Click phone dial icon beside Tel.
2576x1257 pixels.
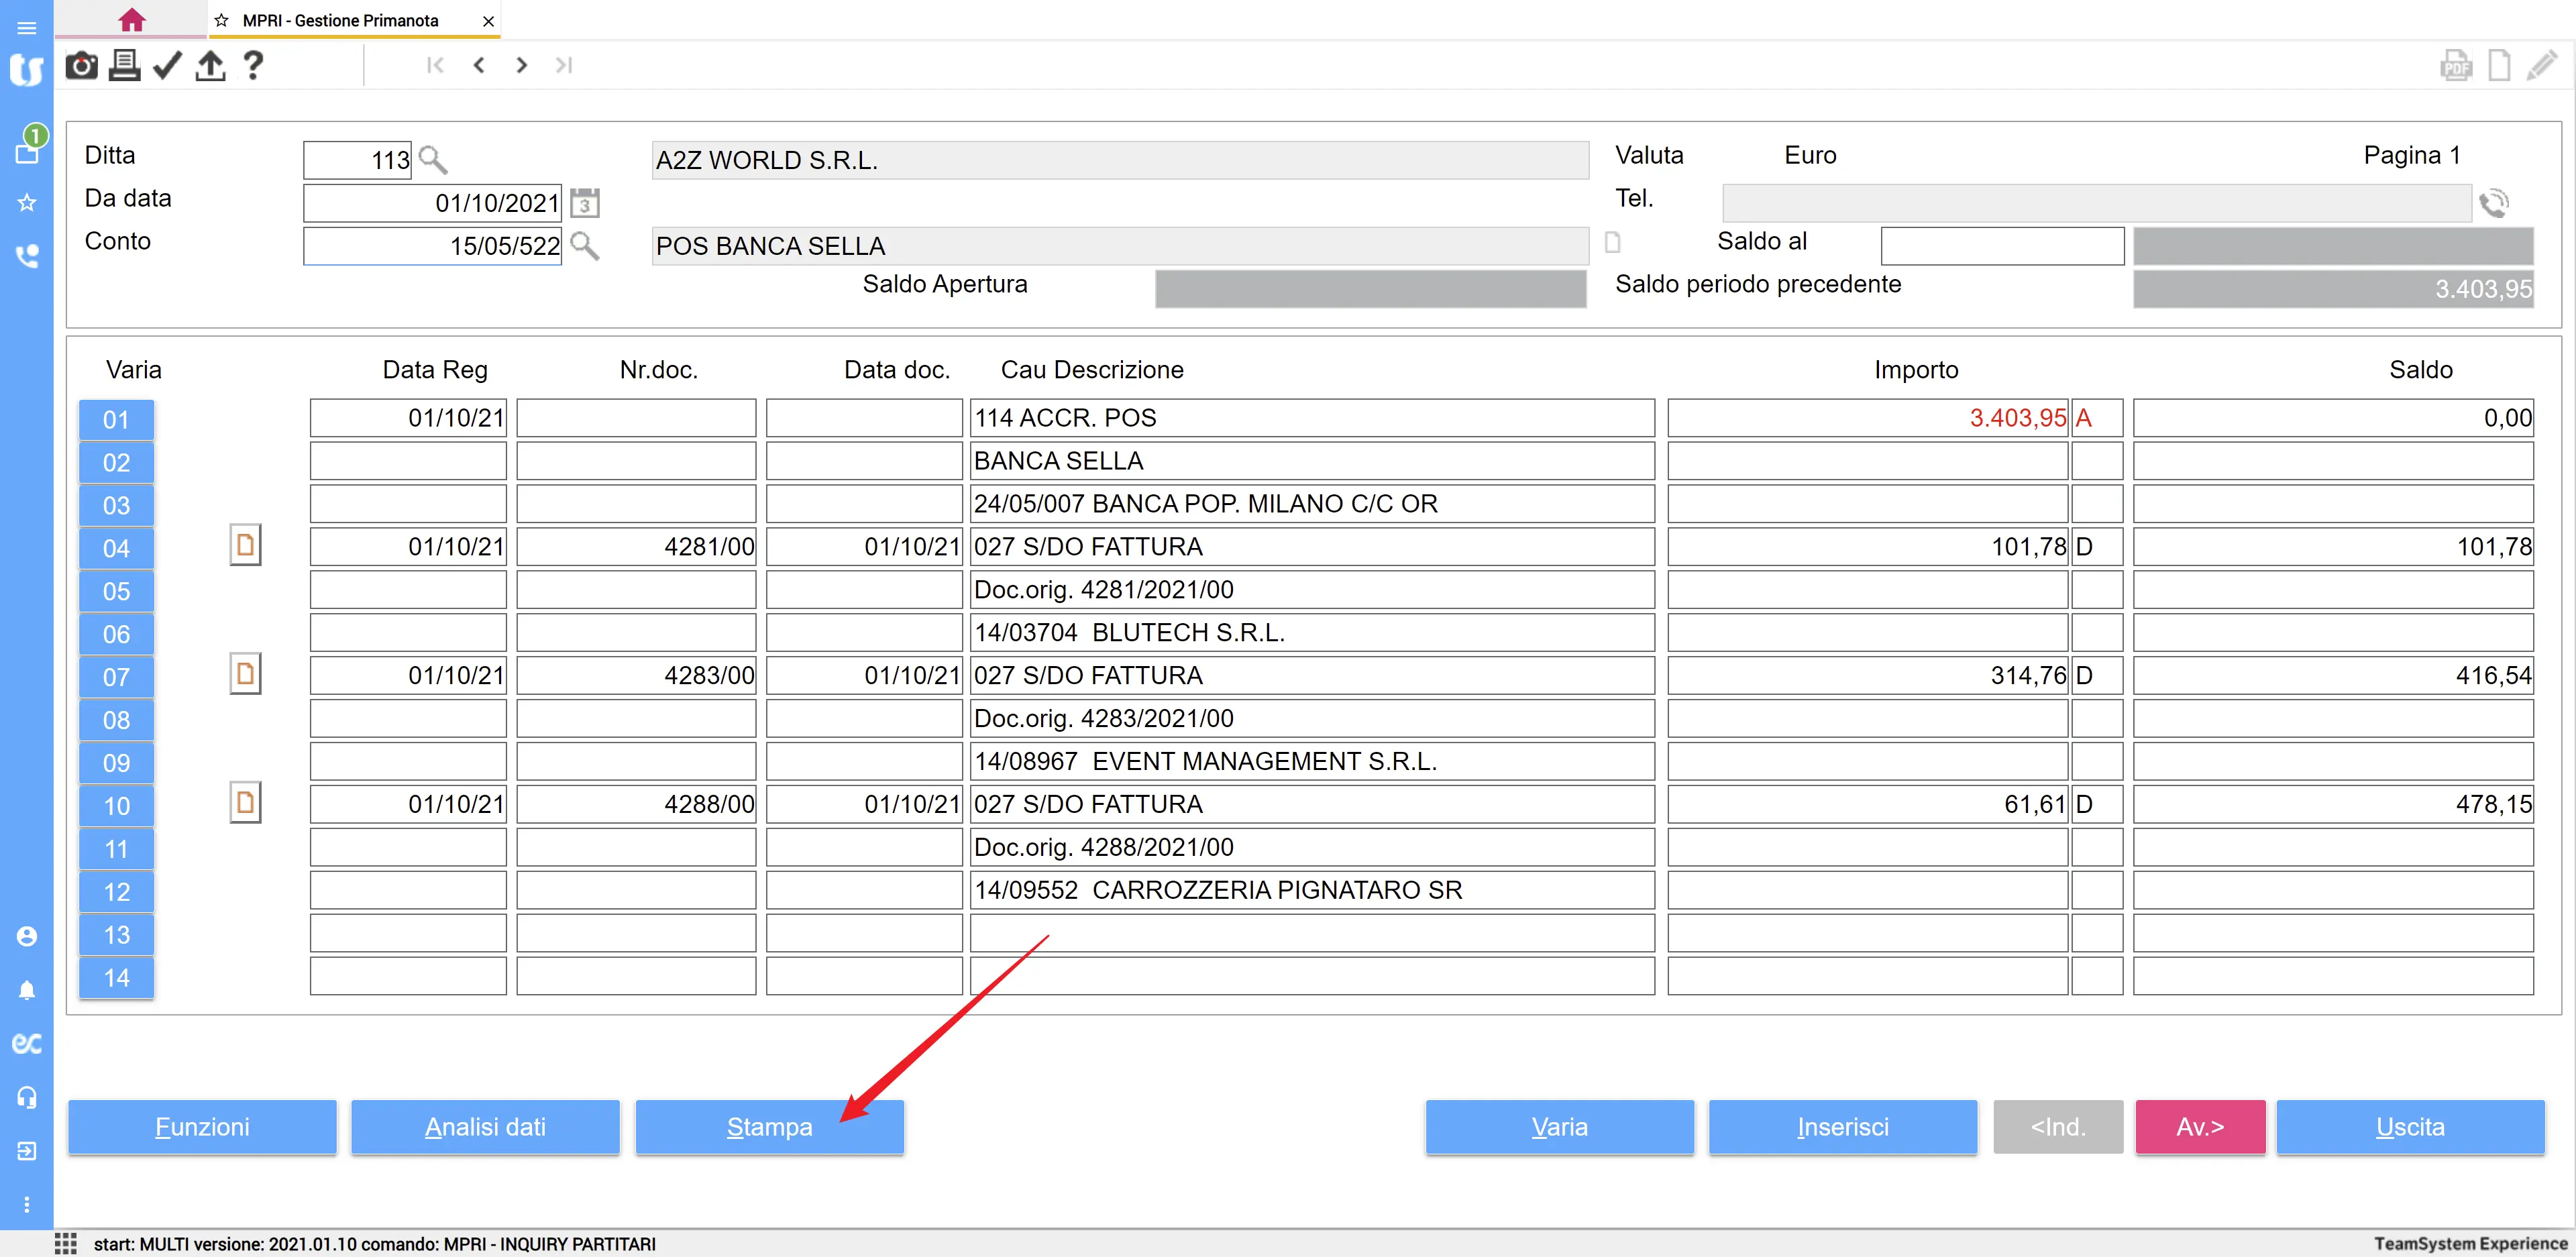(x=2493, y=203)
